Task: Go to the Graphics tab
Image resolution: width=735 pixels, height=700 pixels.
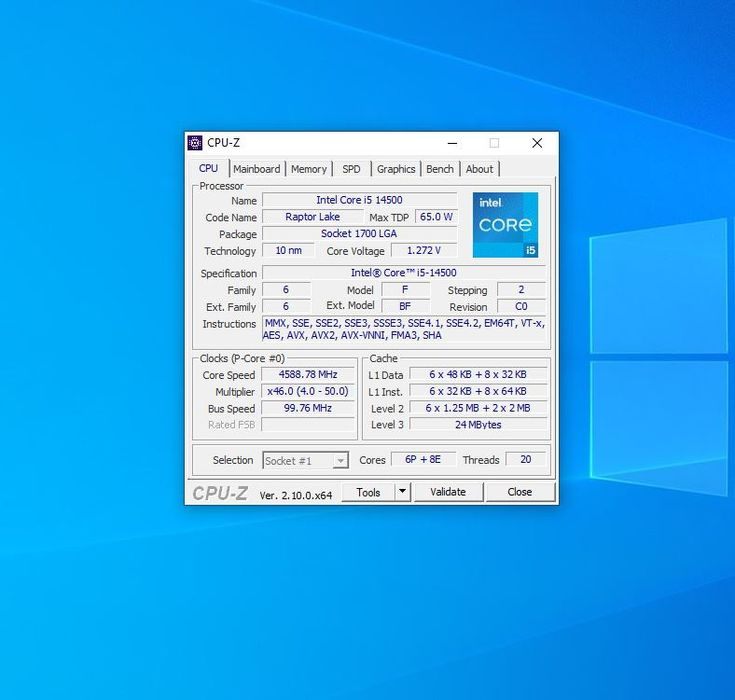Action: click(396, 169)
